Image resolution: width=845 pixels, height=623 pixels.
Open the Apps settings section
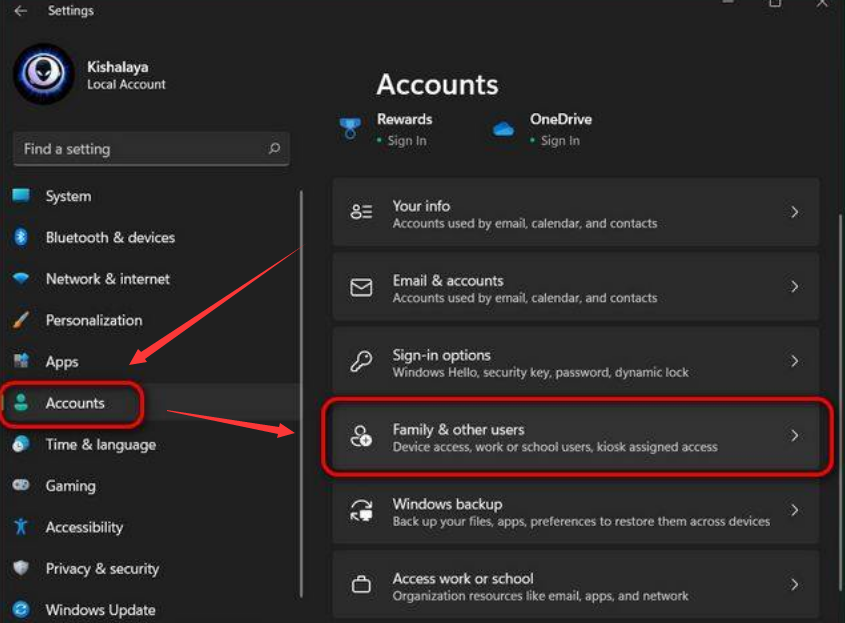(62, 361)
